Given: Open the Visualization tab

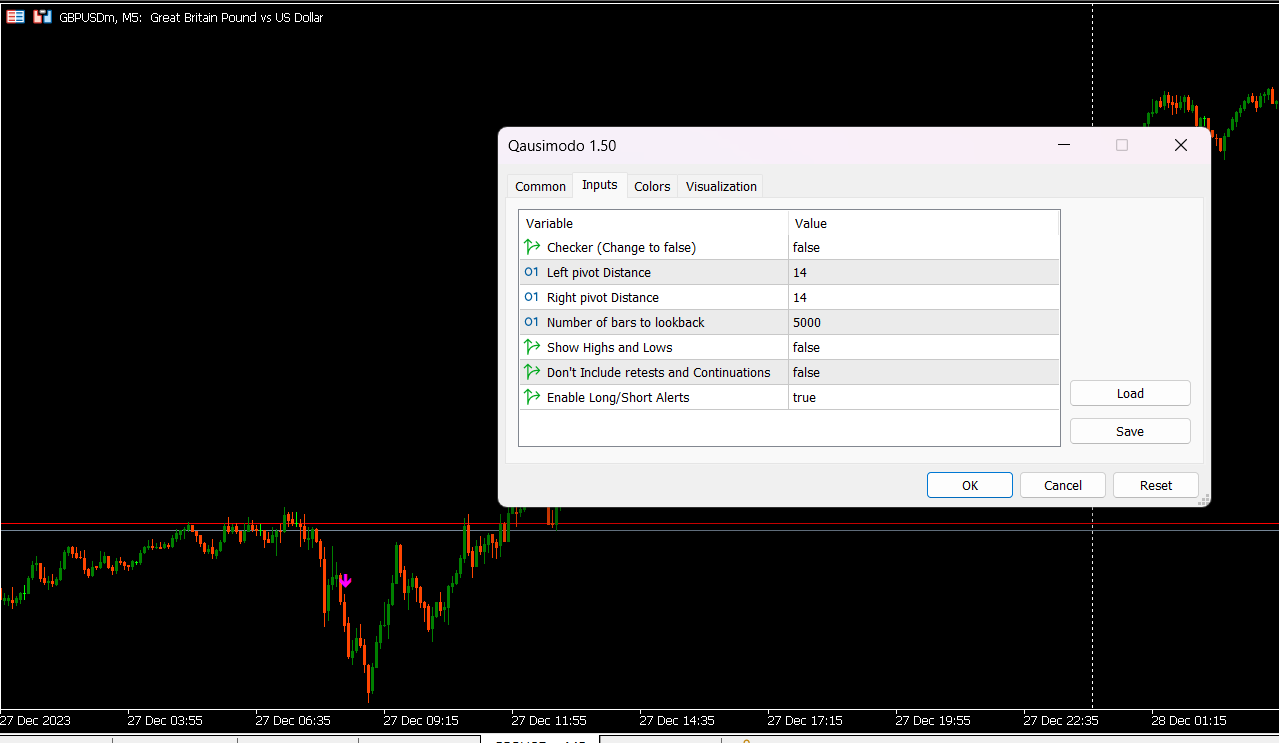Looking at the screenshot, I should click(x=720, y=186).
